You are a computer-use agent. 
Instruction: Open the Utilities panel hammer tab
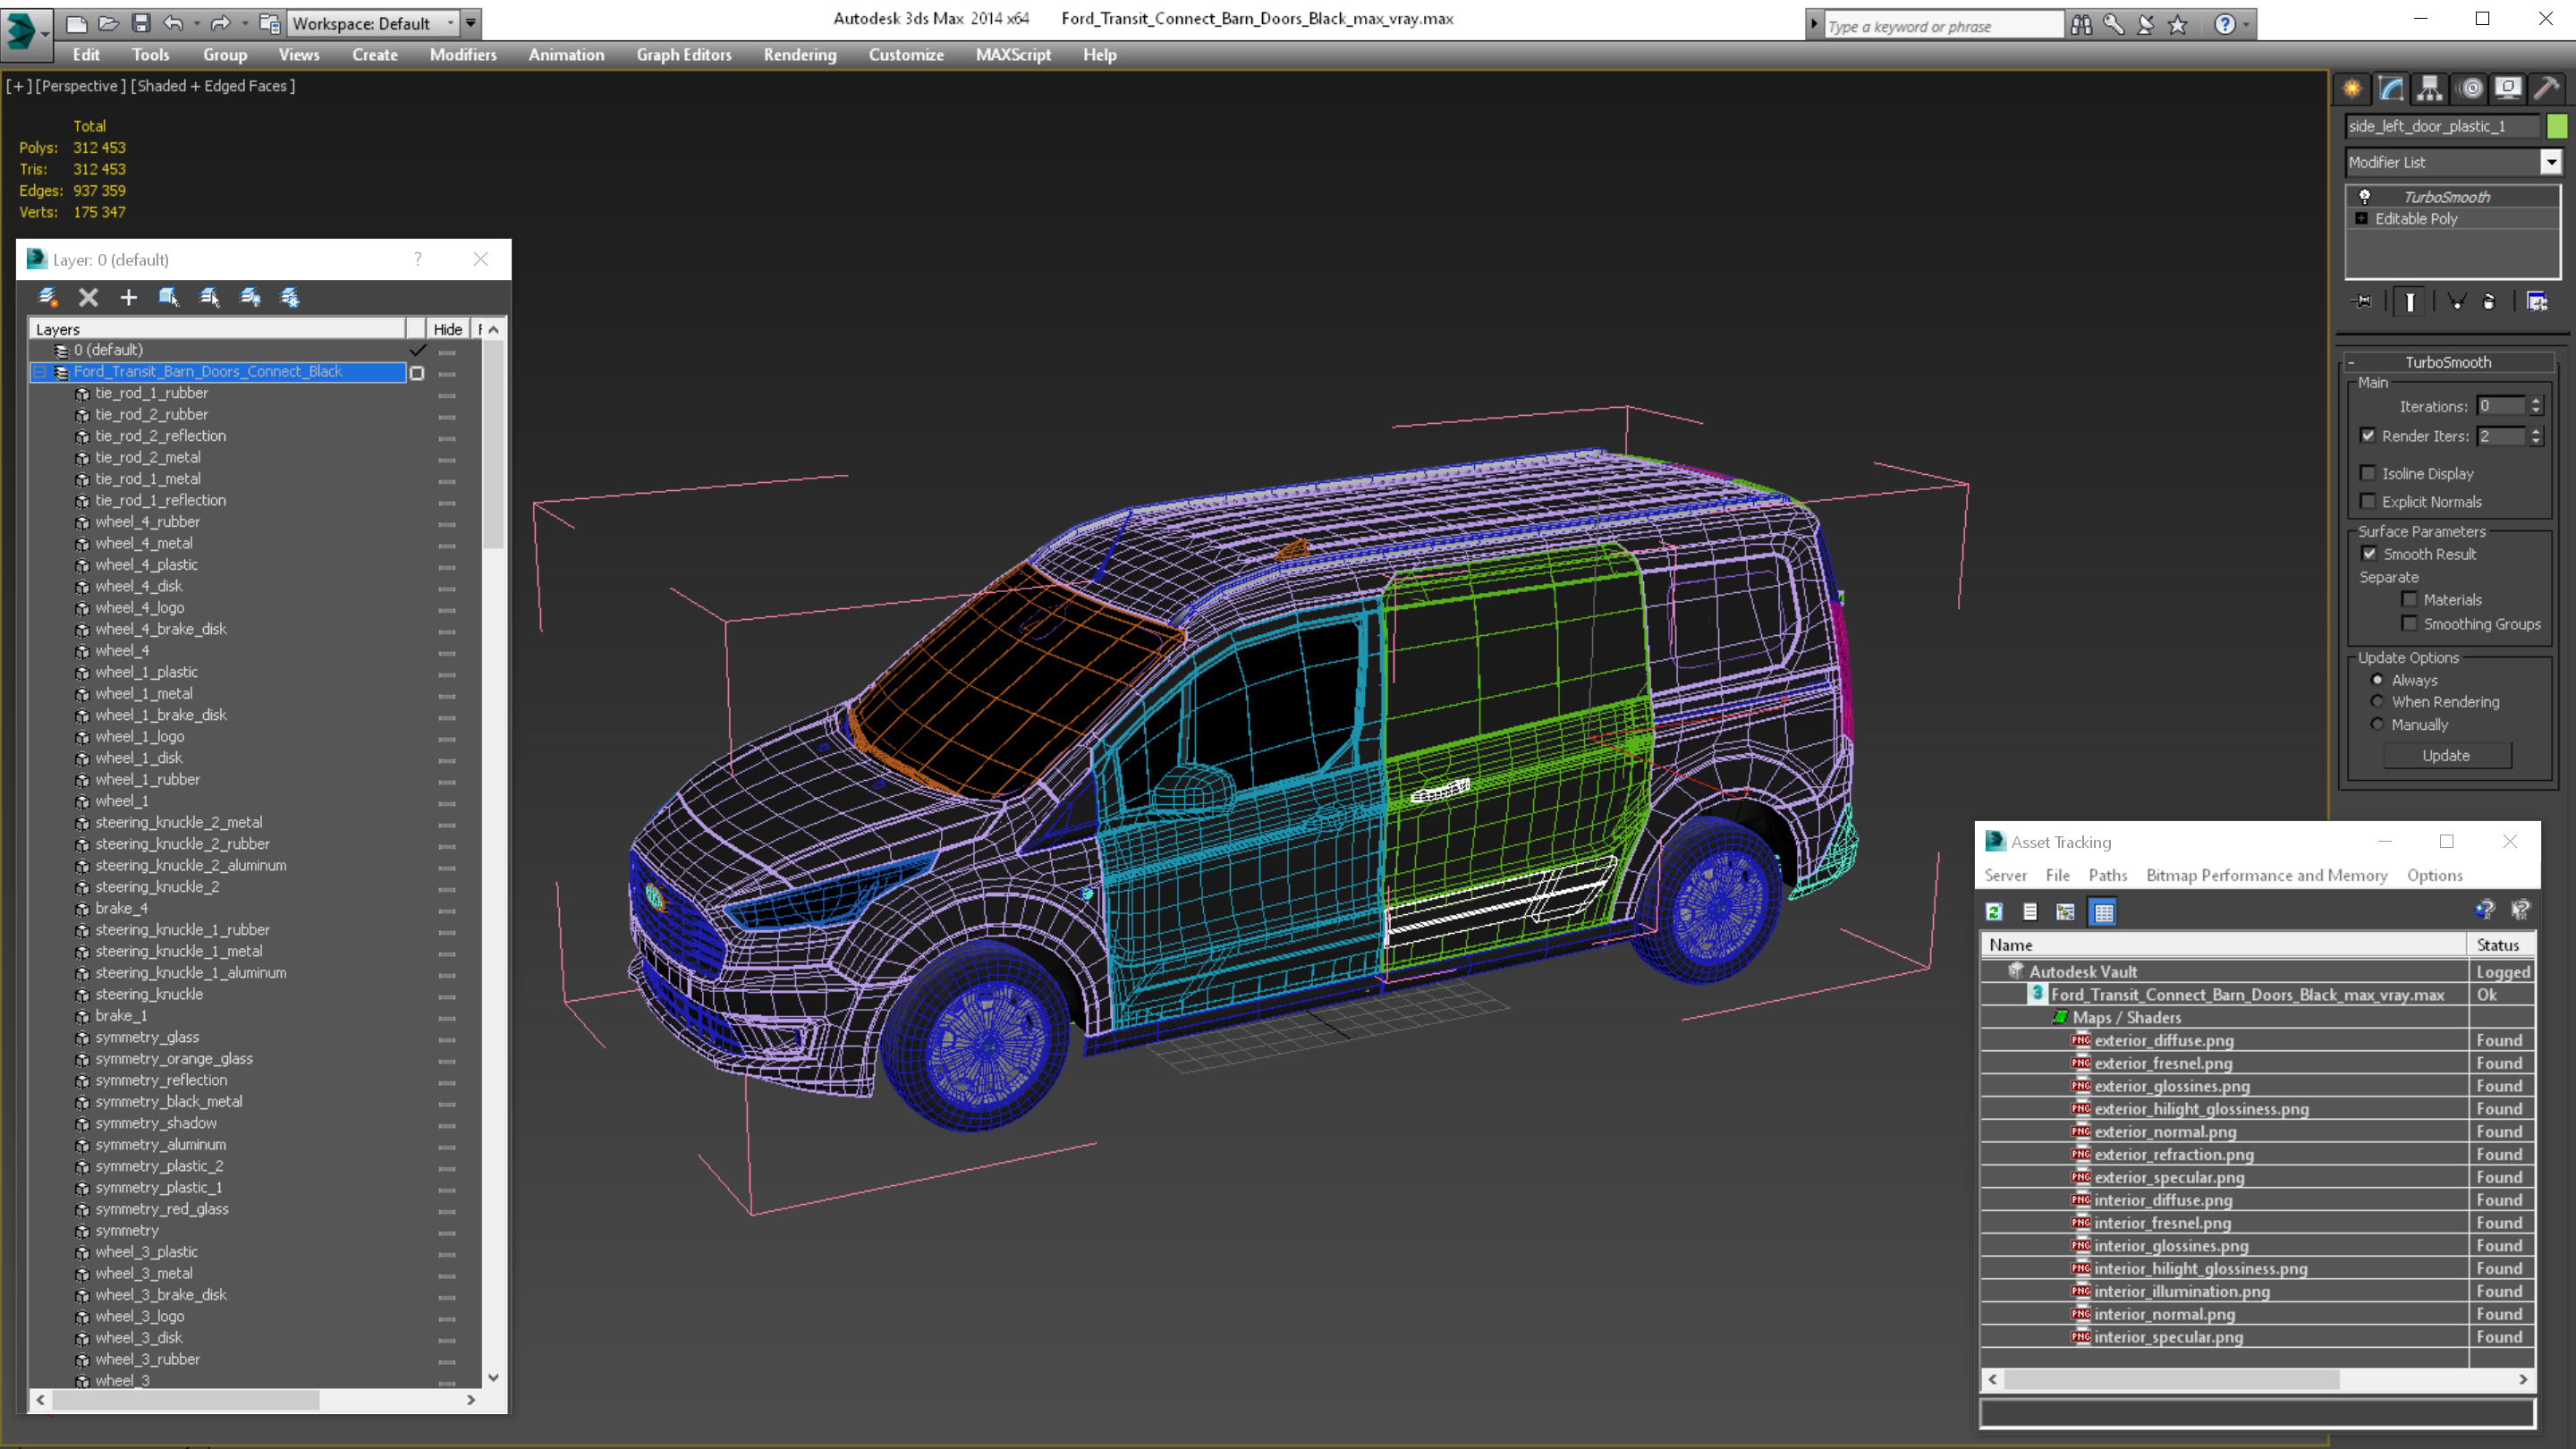(x=2547, y=89)
